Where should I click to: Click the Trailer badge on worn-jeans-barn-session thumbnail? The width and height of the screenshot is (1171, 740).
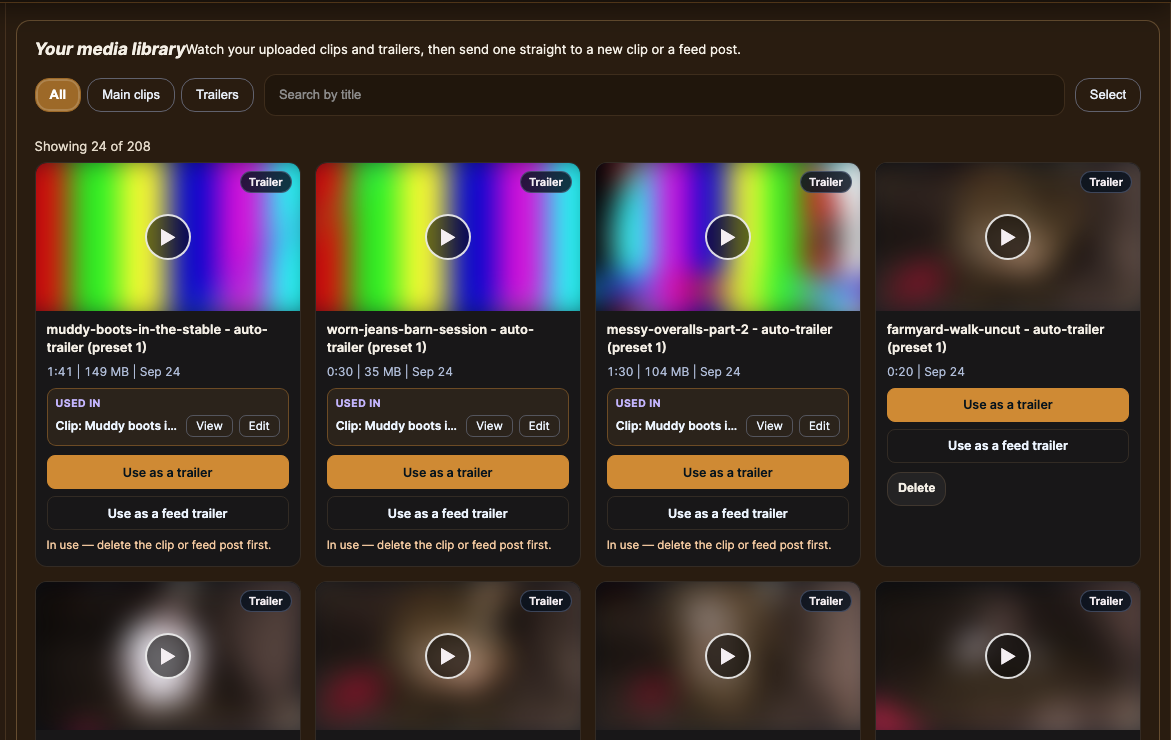pyautogui.click(x=546, y=182)
